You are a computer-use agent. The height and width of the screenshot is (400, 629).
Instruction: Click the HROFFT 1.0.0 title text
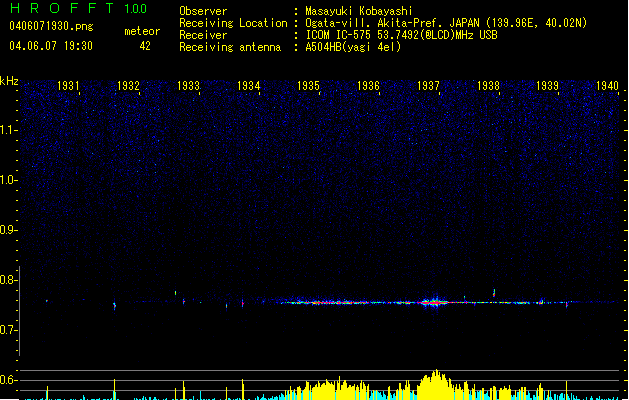point(79,8)
